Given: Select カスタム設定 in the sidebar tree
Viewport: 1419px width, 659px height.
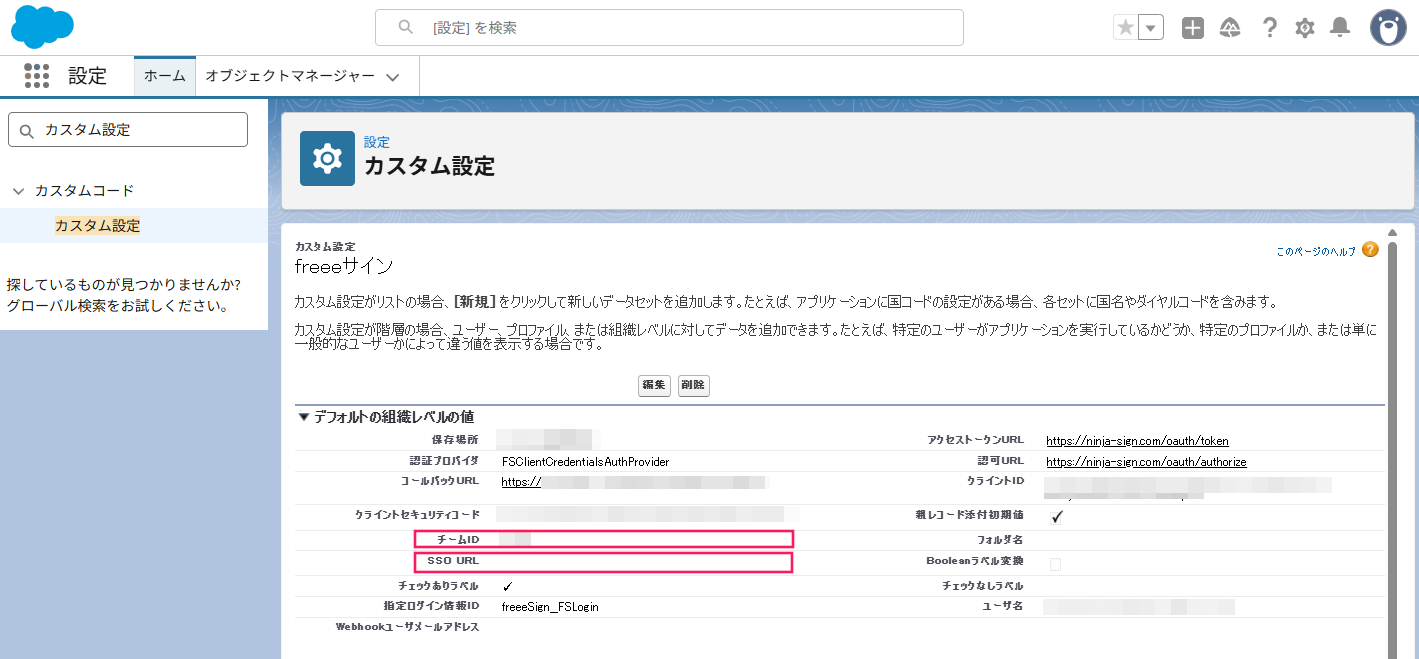Looking at the screenshot, I should 98,226.
